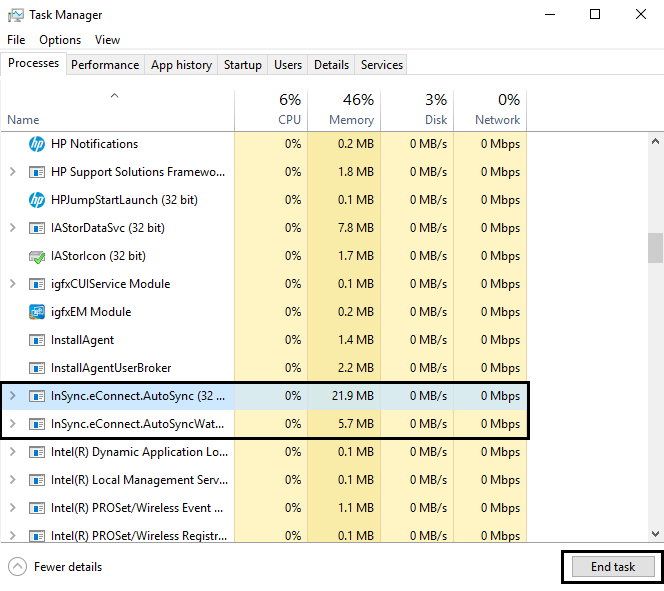The image size is (664, 591).
Task: Expand the HP Support Solutions Framework row
Action: pos(13,172)
